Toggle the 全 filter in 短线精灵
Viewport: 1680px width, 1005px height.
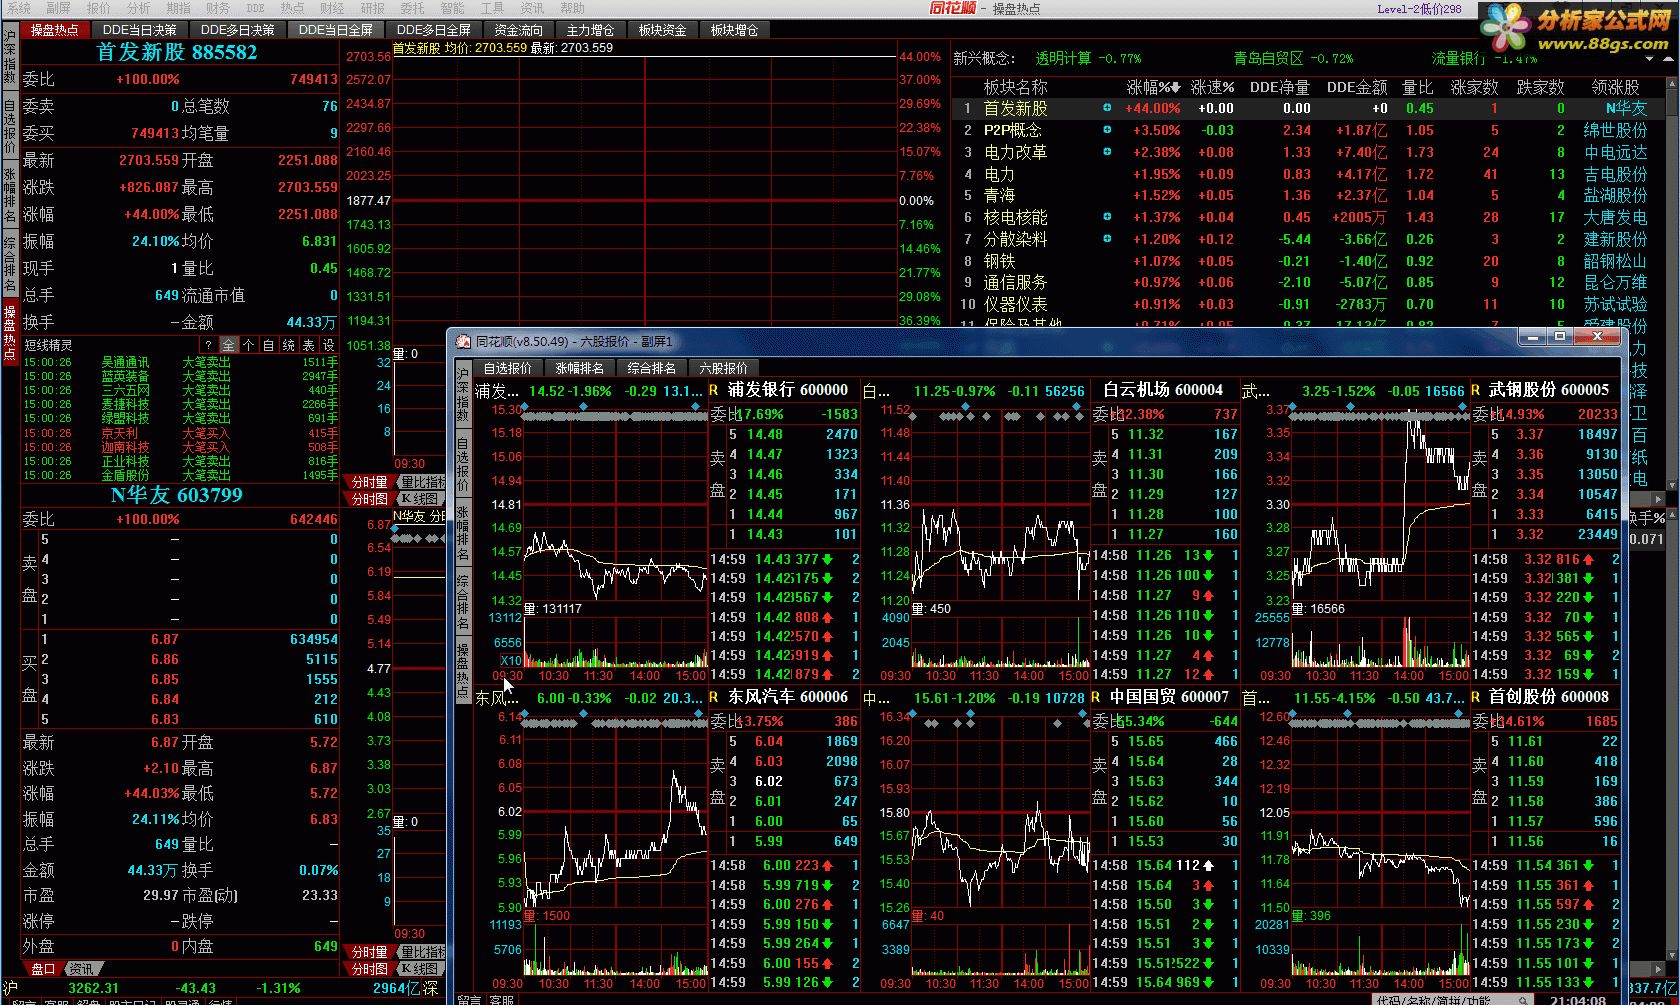tap(229, 345)
